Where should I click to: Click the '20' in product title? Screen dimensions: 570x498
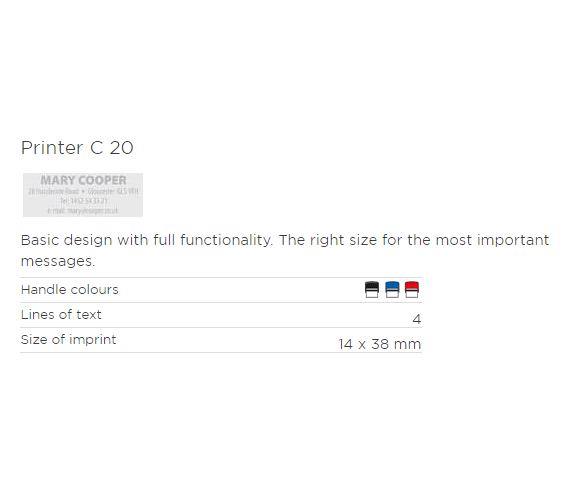point(121,148)
